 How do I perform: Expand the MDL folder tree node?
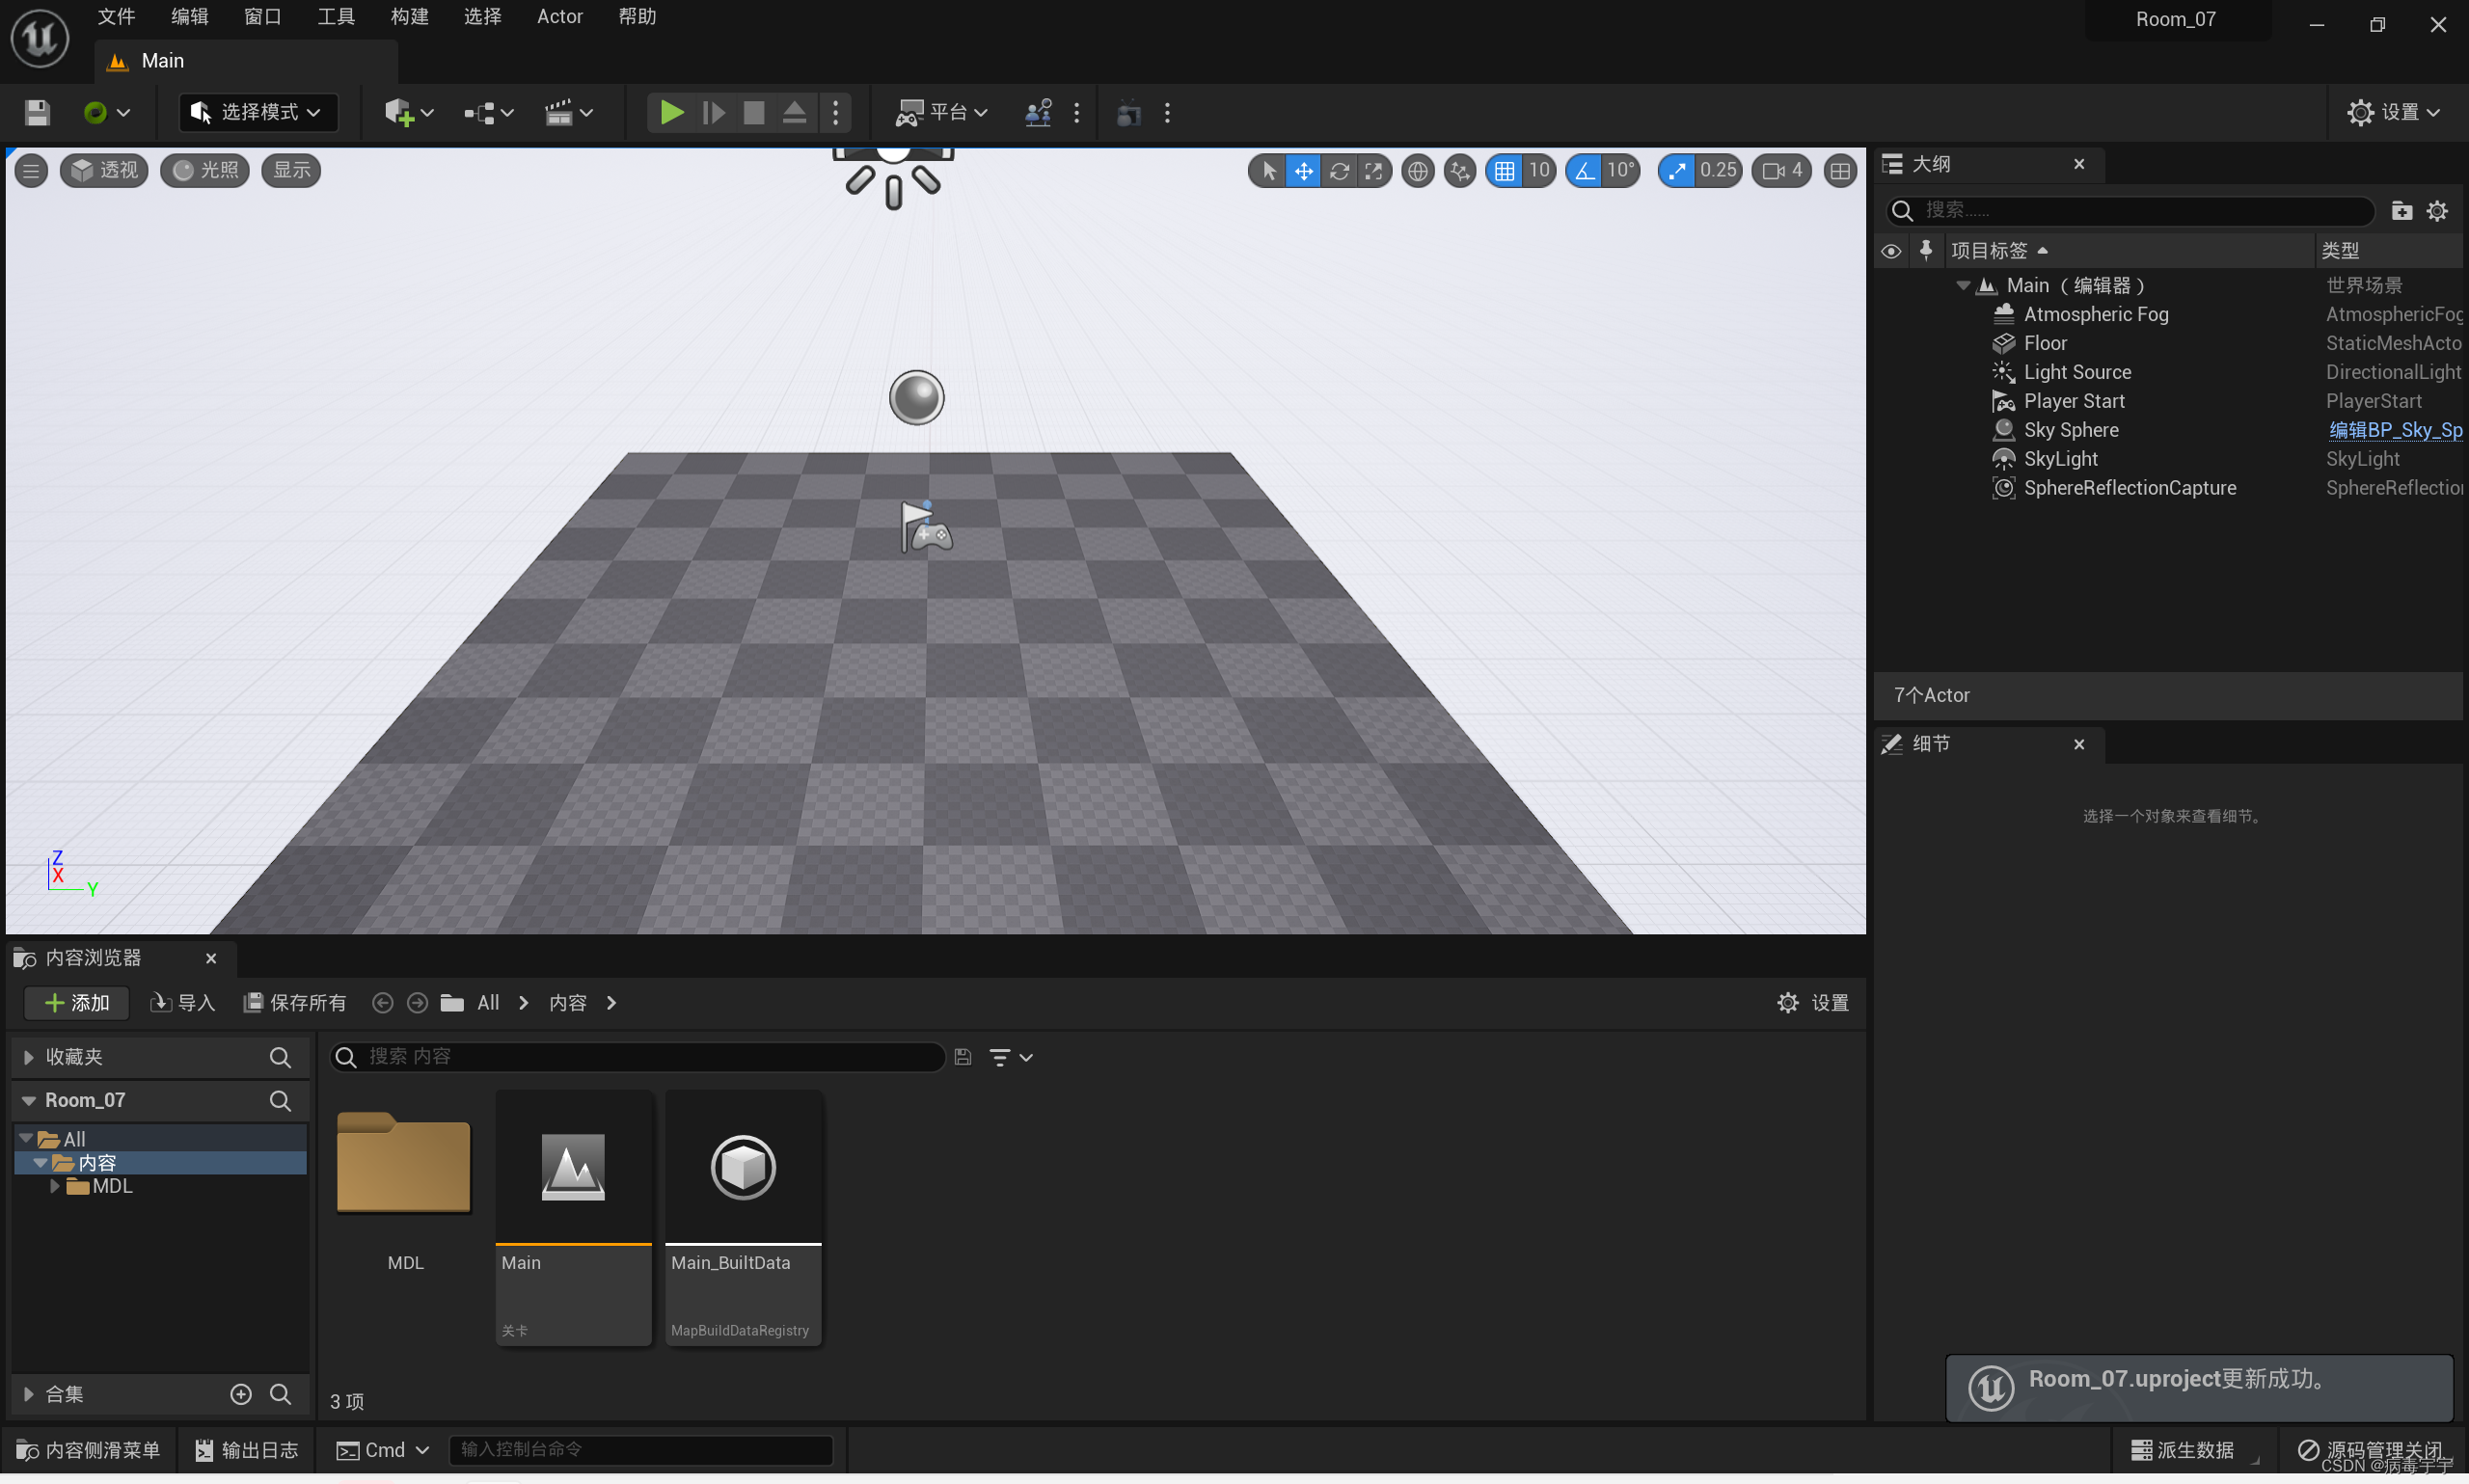pyautogui.click(x=54, y=1186)
